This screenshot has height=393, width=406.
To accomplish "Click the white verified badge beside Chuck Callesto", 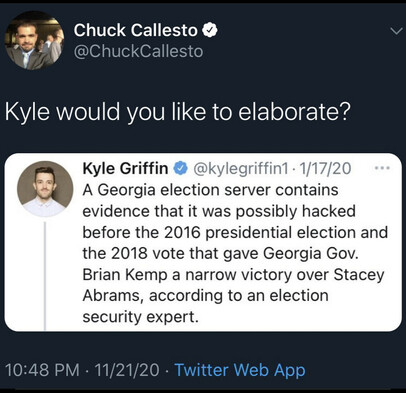I will click(x=210, y=31).
